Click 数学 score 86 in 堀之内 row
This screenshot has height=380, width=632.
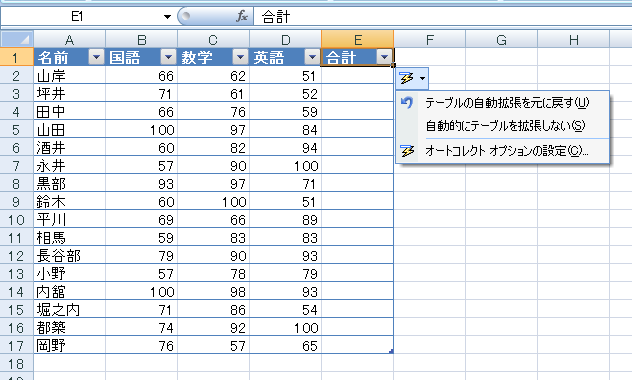[213, 309]
